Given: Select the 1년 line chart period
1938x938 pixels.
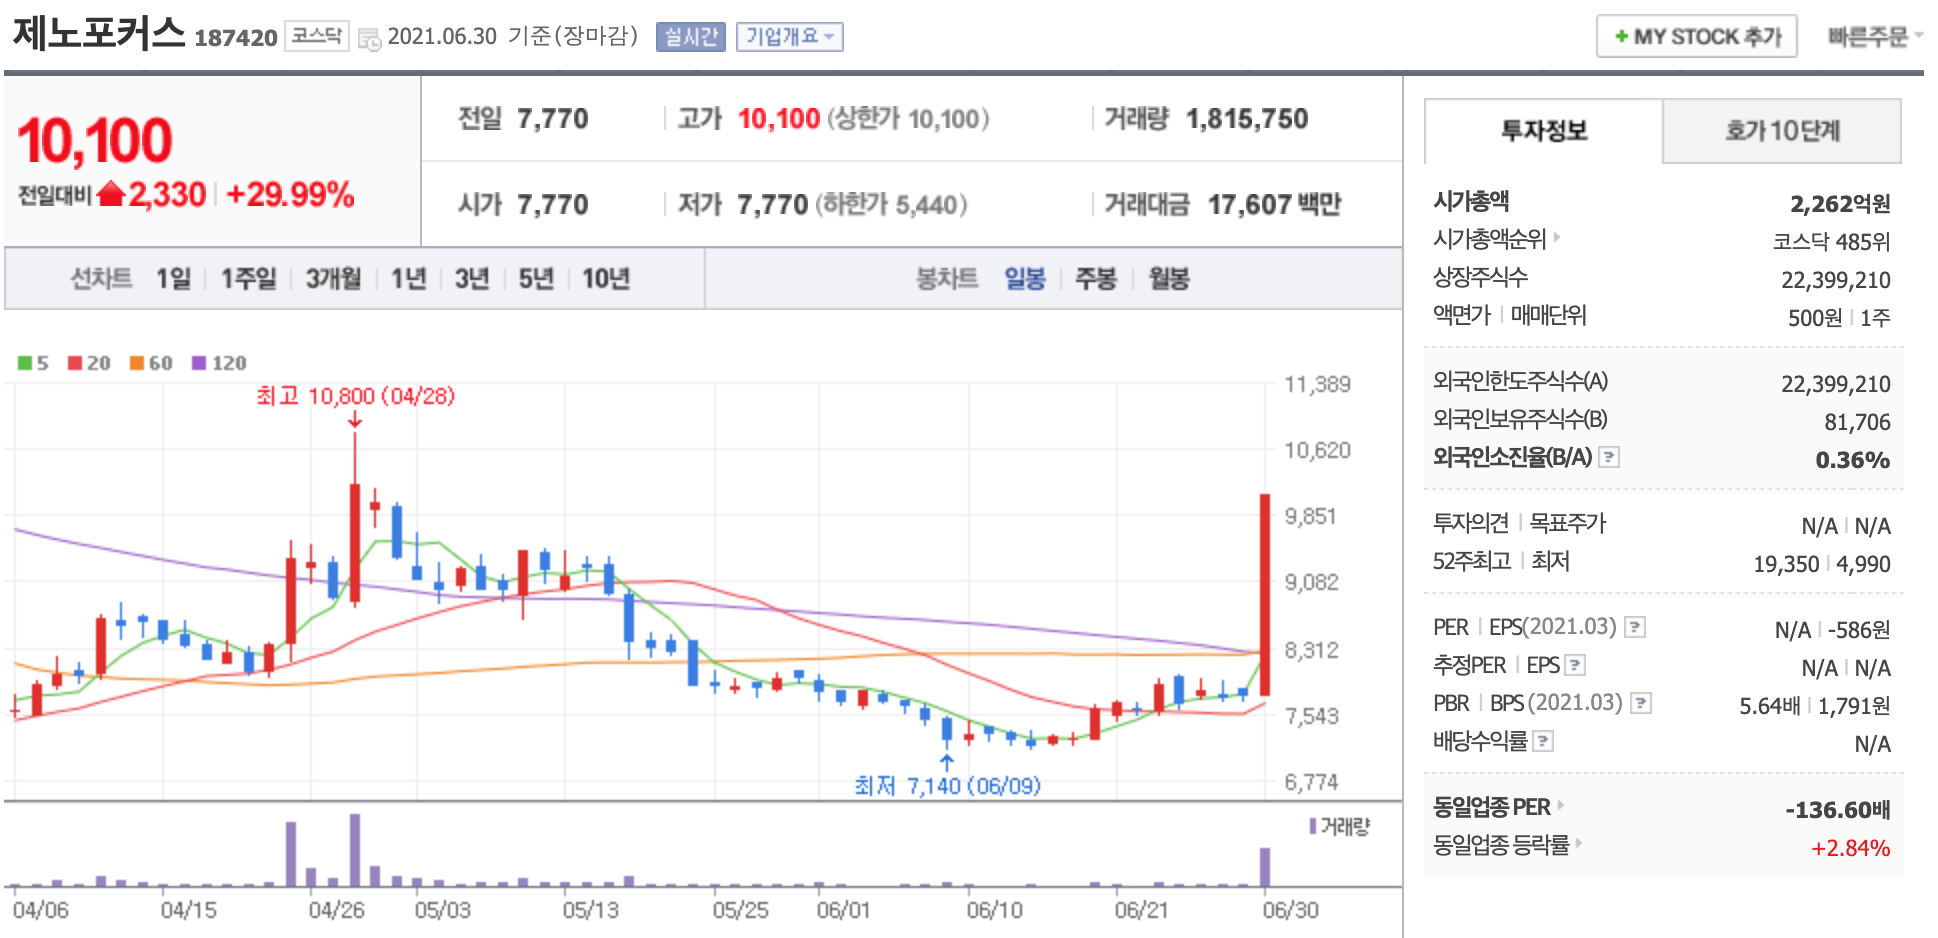Looking at the screenshot, I should (x=408, y=278).
